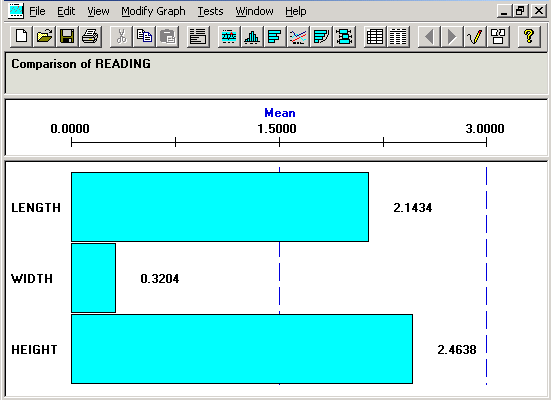The height and width of the screenshot is (400, 552).
Task: Restore the child window
Action: [520, 11]
